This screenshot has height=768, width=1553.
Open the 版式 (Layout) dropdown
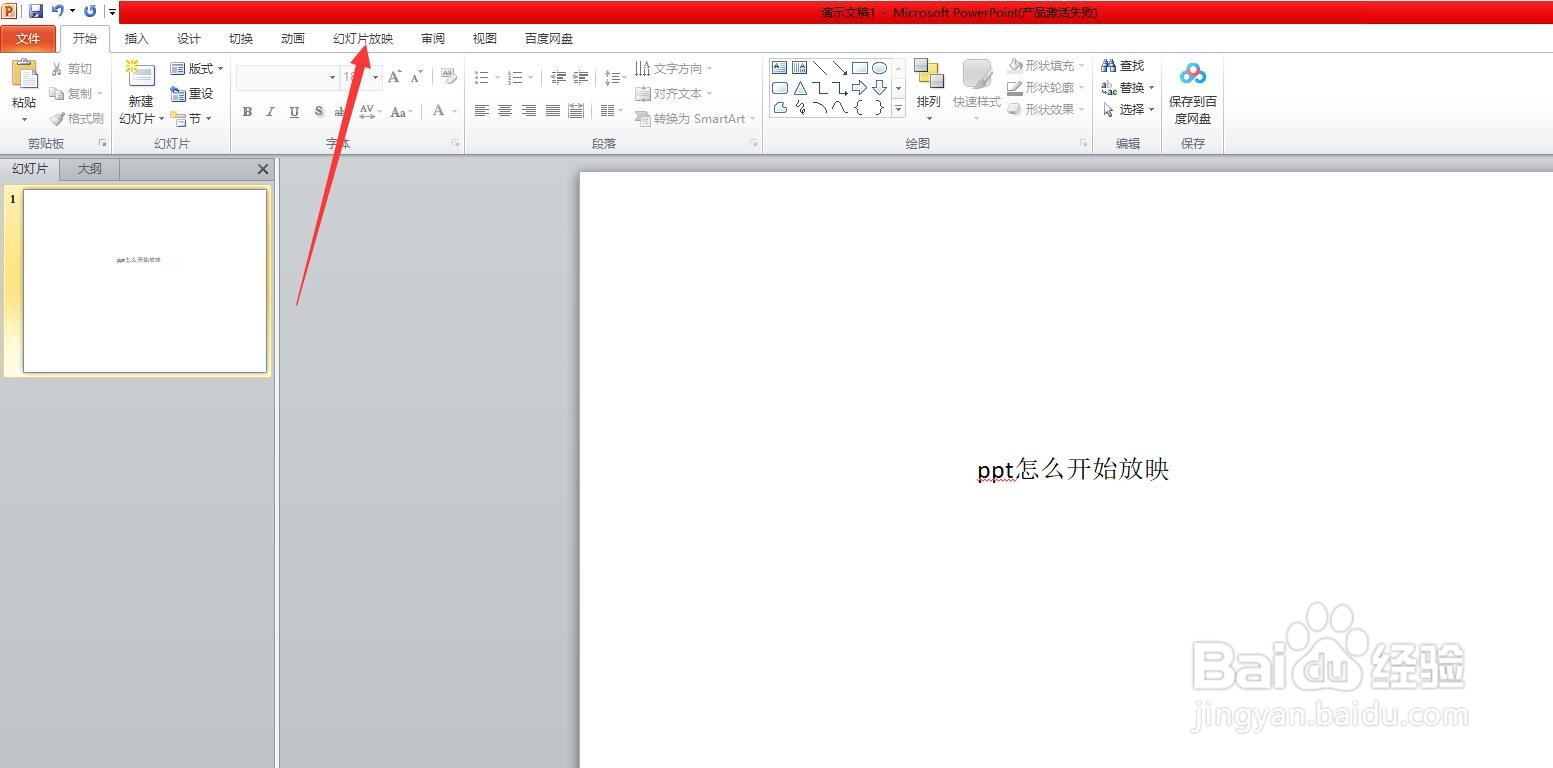[x=197, y=69]
